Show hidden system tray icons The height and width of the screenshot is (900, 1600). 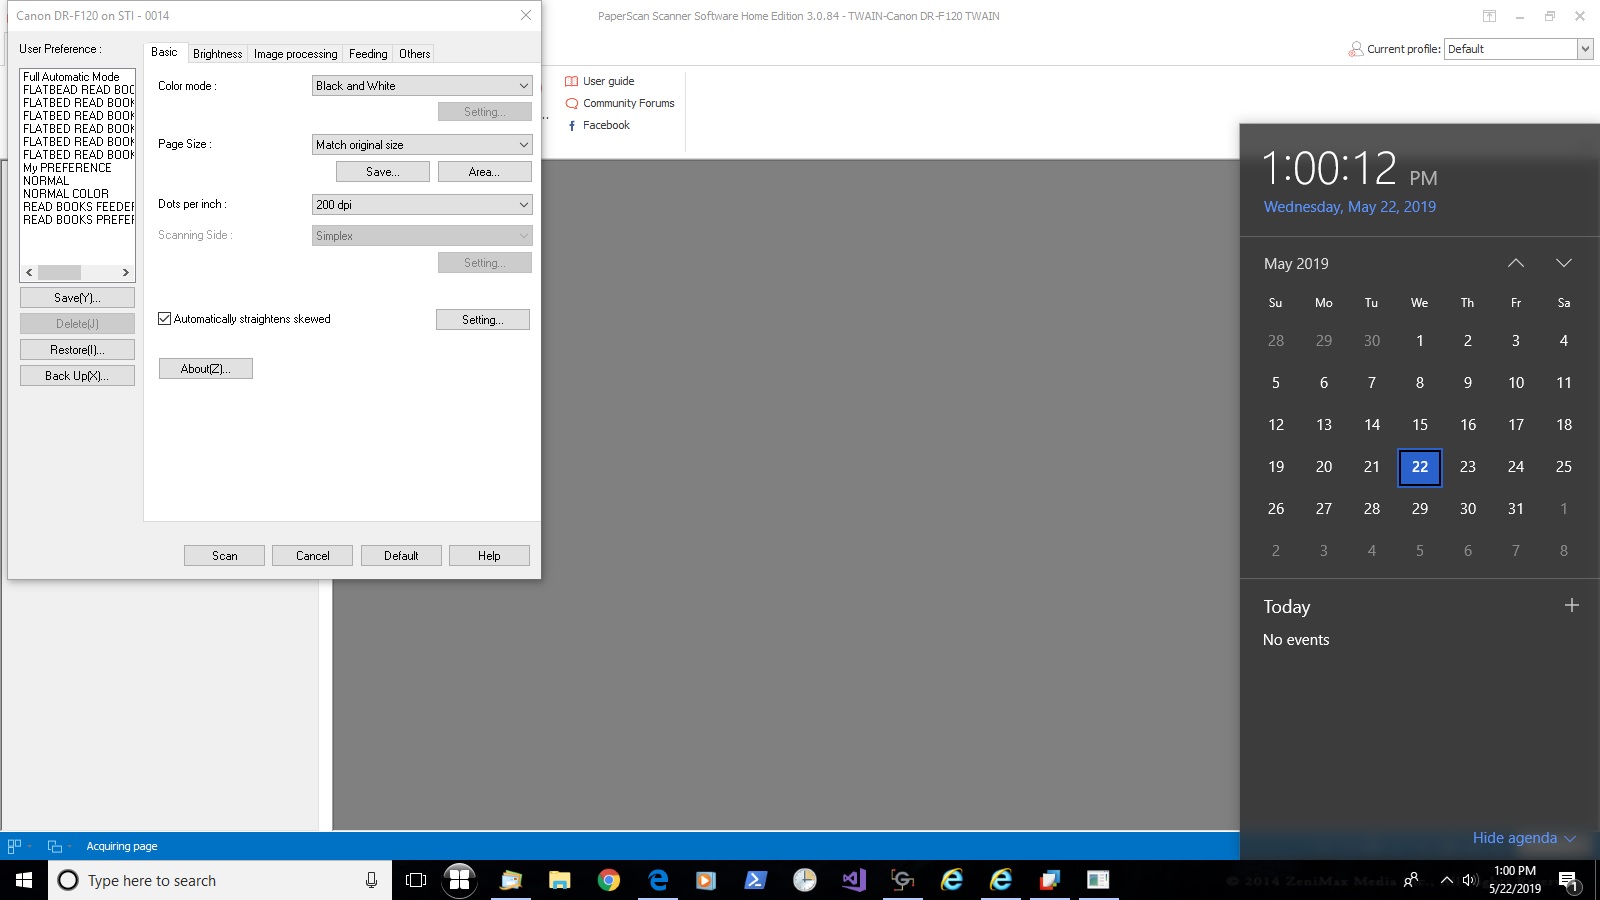[1446, 880]
